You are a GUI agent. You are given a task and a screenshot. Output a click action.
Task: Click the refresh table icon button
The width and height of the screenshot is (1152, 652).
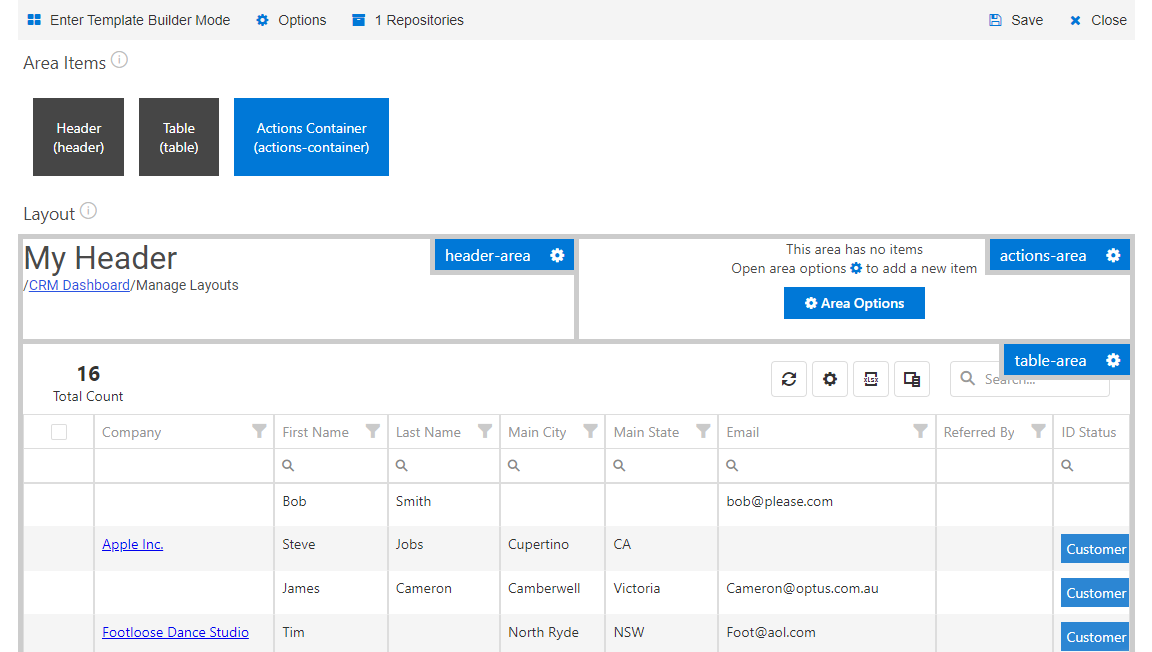pos(789,379)
